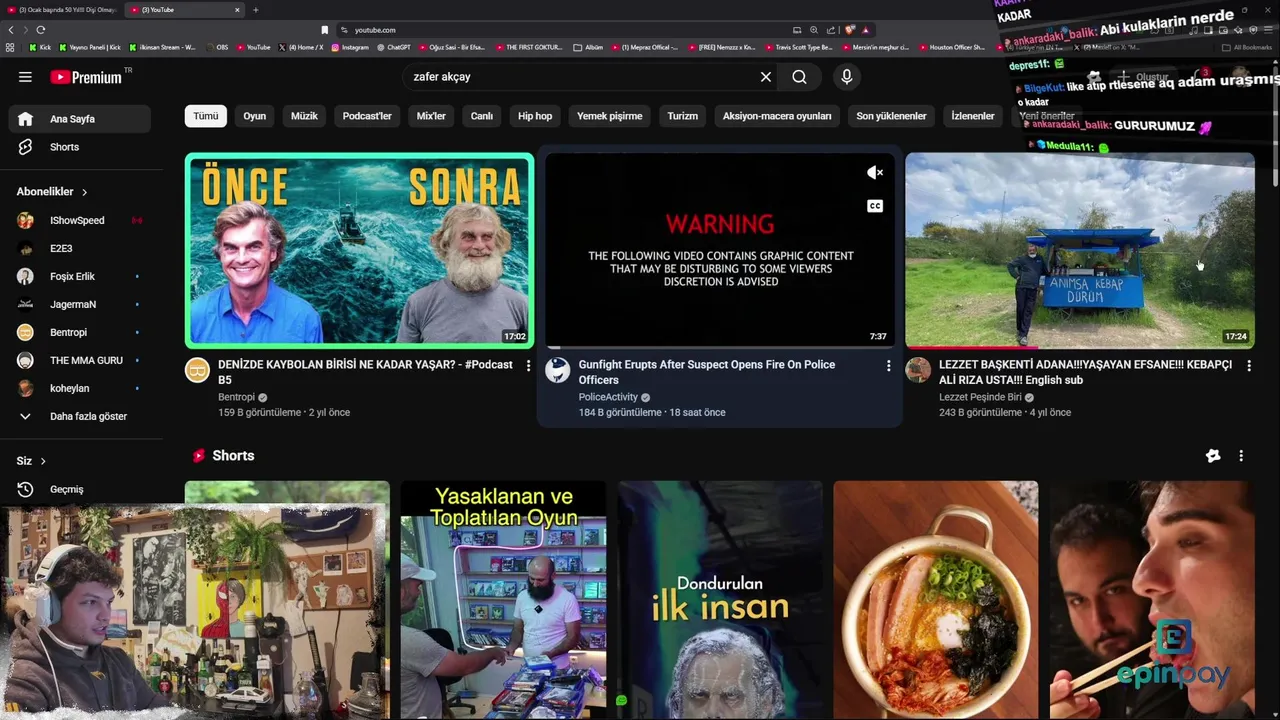Open the Yasaklanan ve Toplatılan Oyun short

(503, 600)
